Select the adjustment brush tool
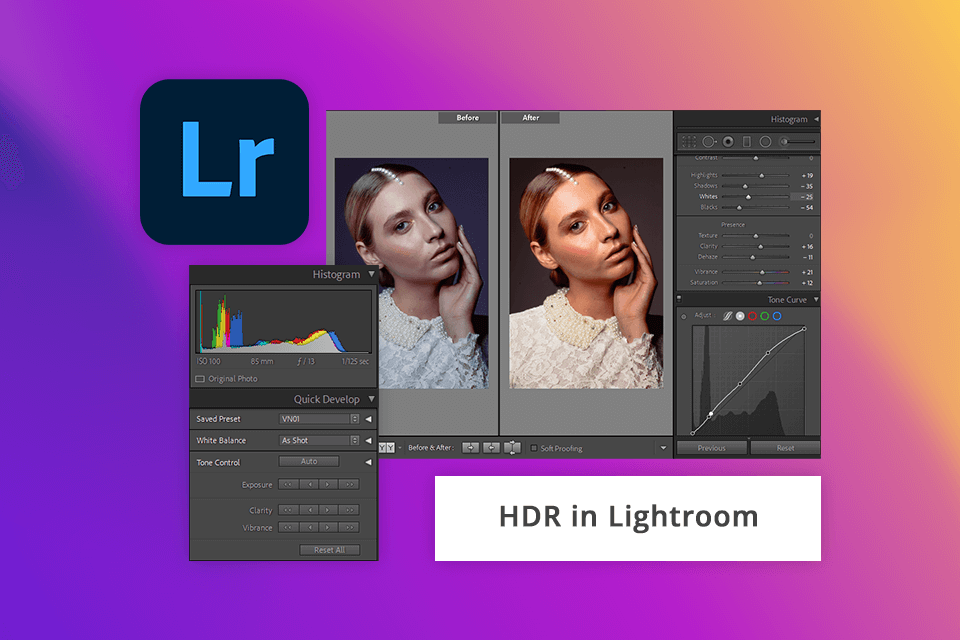The width and height of the screenshot is (960, 640). click(784, 141)
